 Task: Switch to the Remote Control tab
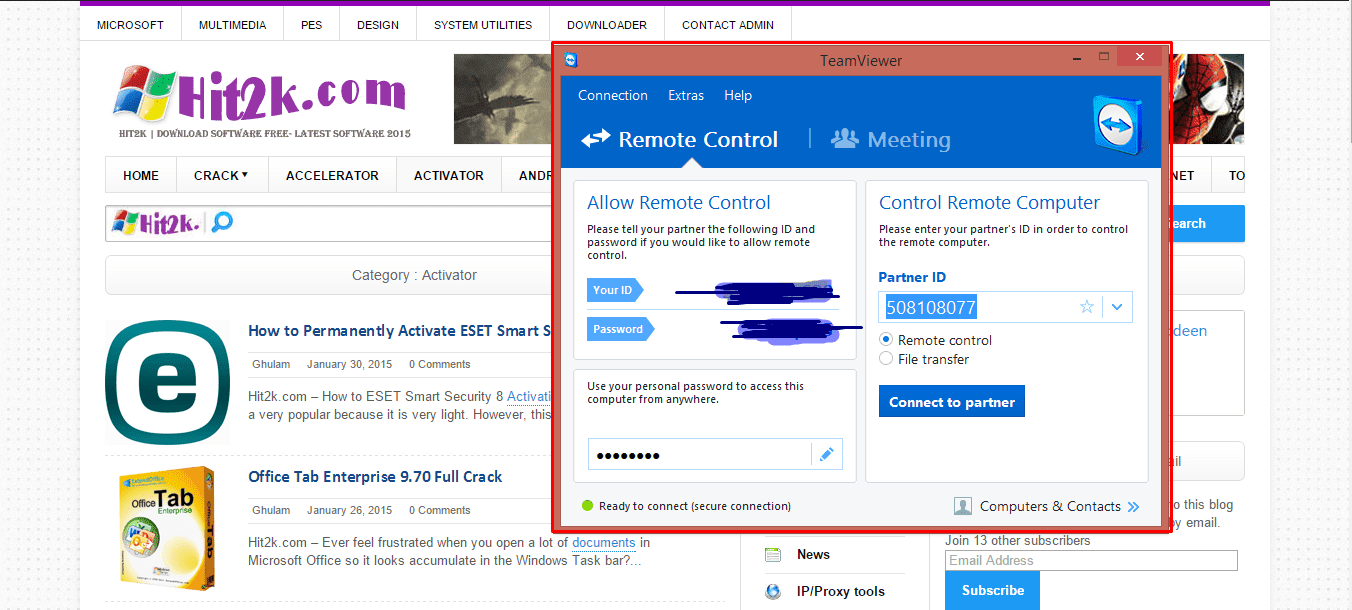pos(680,140)
